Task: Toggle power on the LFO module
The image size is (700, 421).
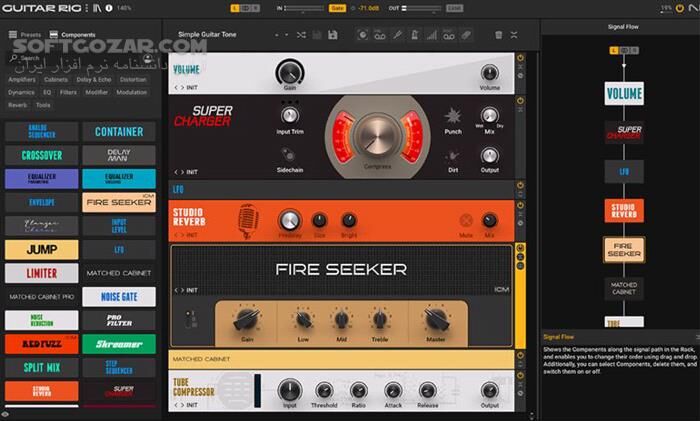Action: click(520, 185)
